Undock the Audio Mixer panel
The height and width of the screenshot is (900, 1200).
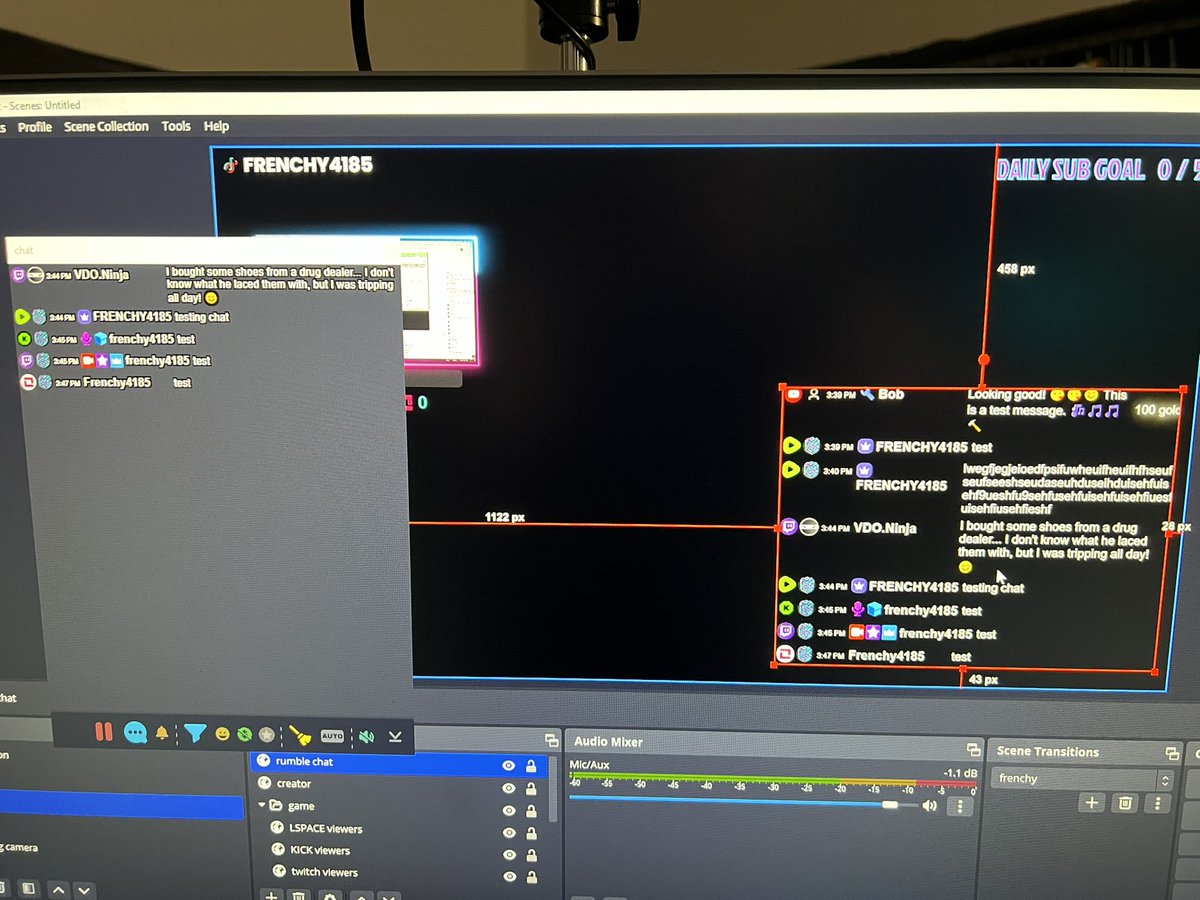point(973,749)
